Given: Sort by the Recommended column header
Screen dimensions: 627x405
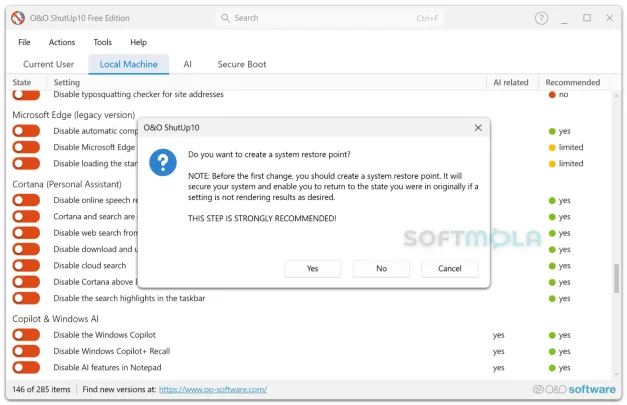Looking at the screenshot, I should tap(573, 82).
